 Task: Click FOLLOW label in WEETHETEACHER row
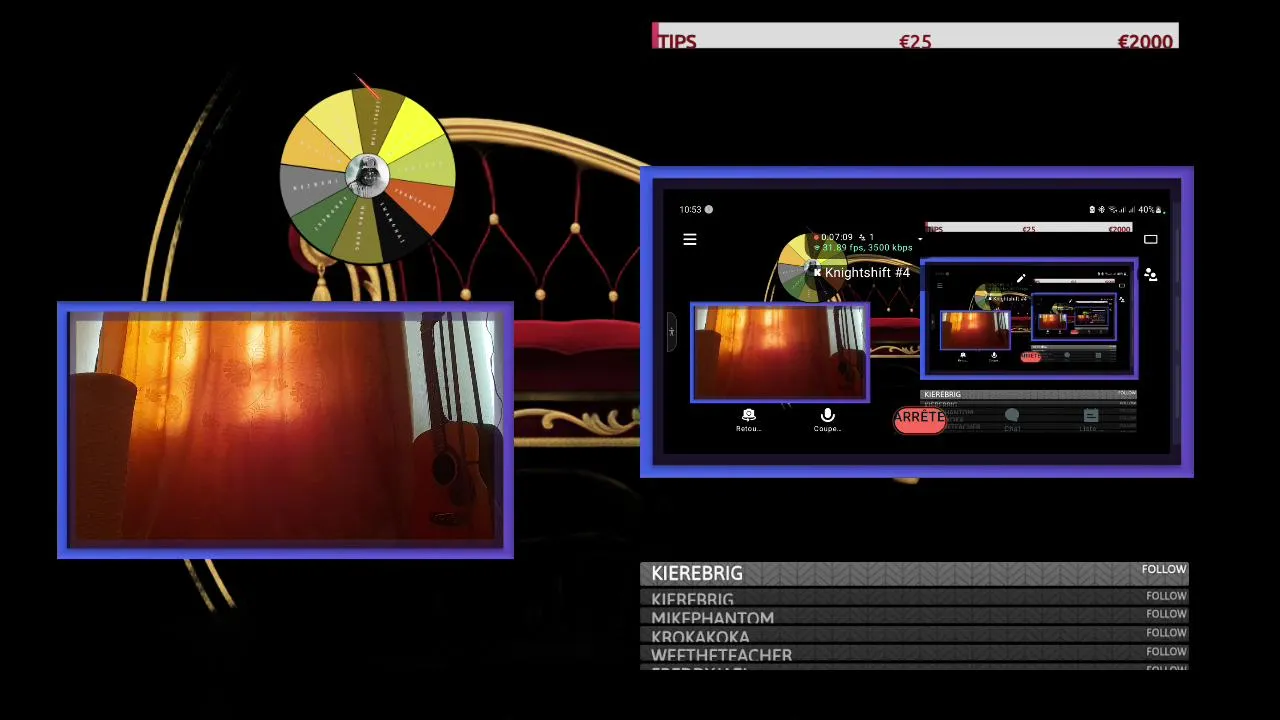point(1166,652)
